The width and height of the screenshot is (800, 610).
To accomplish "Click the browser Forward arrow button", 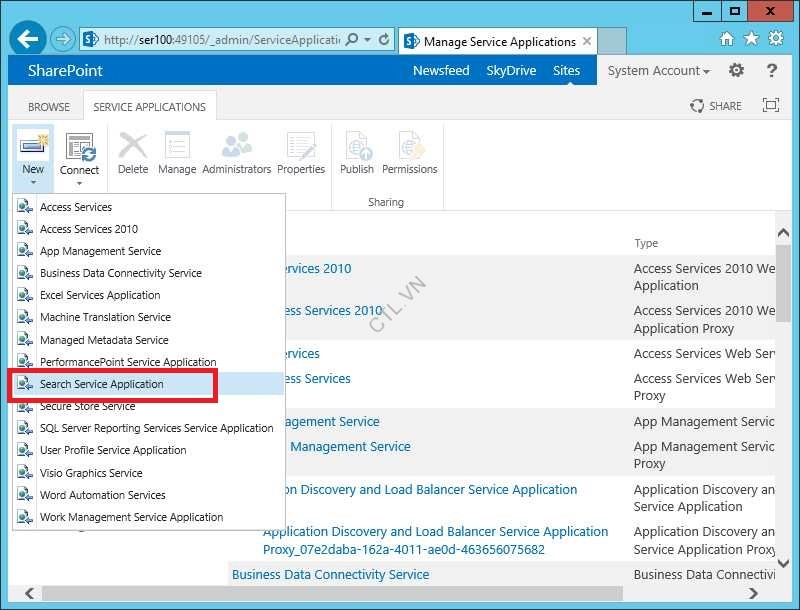I will point(63,39).
